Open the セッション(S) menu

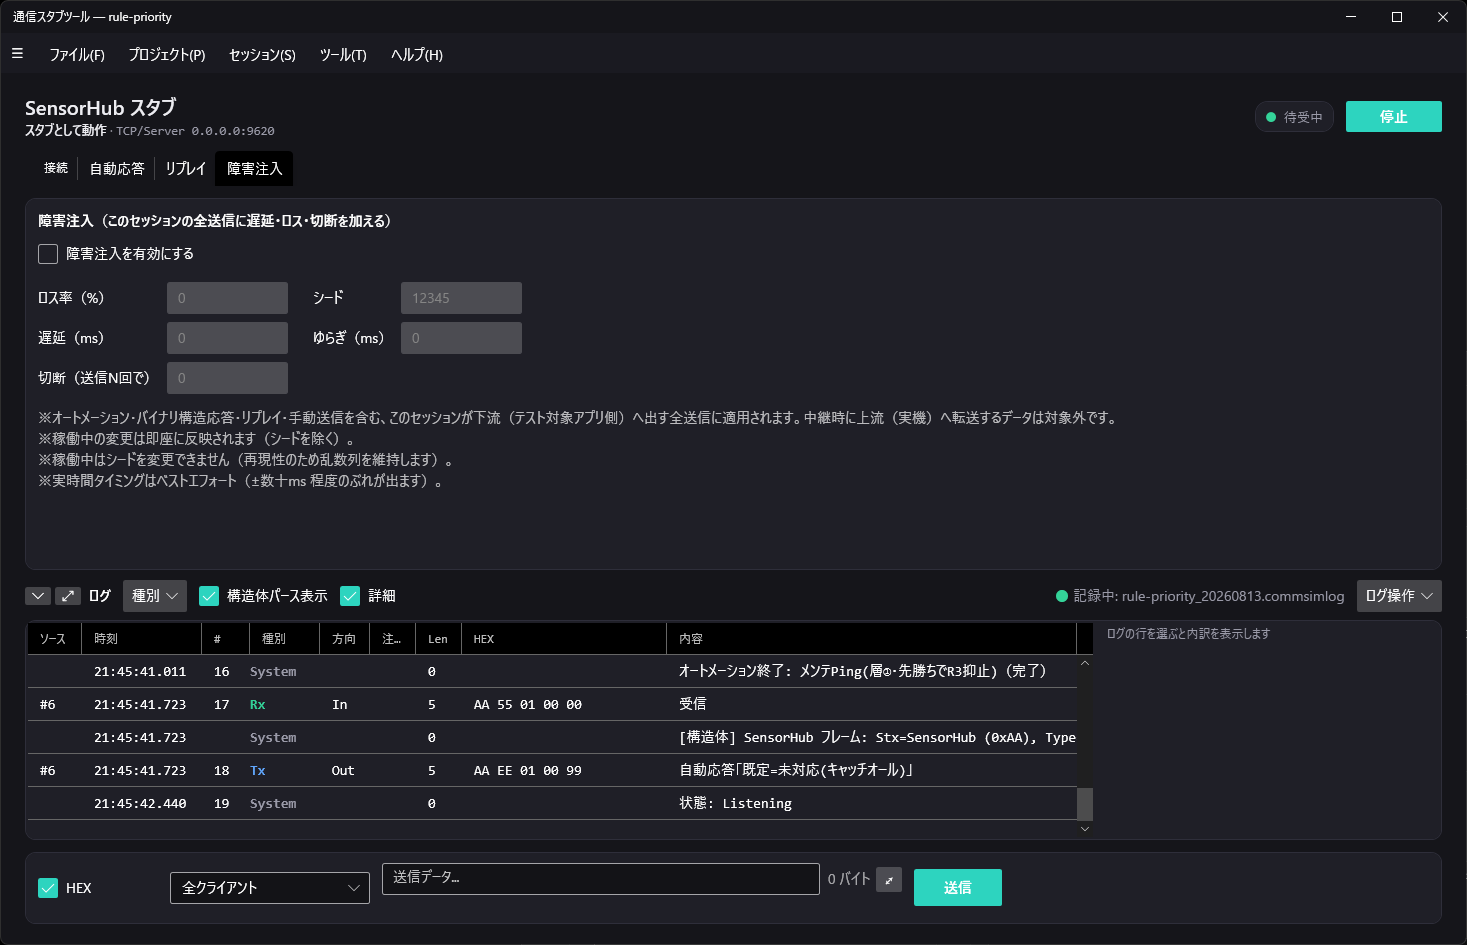(x=262, y=55)
